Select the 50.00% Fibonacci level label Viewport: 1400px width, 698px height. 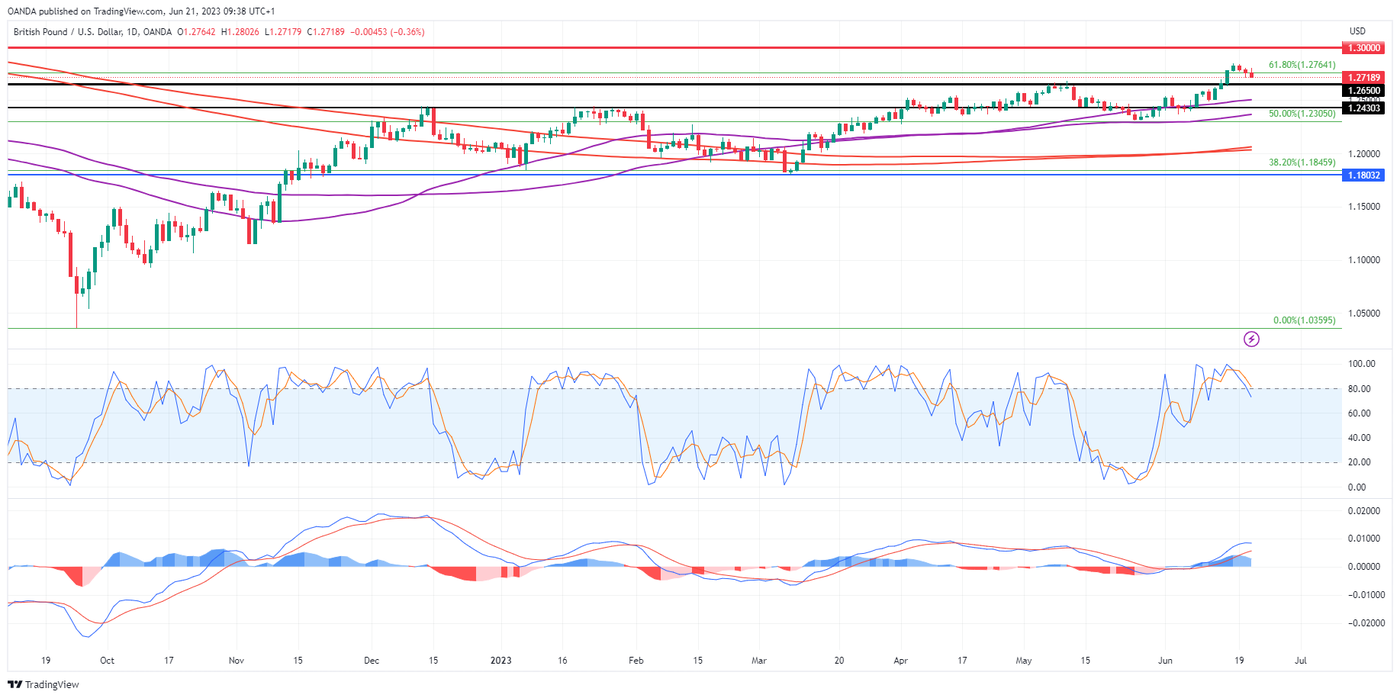pyautogui.click(x=1301, y=114)
